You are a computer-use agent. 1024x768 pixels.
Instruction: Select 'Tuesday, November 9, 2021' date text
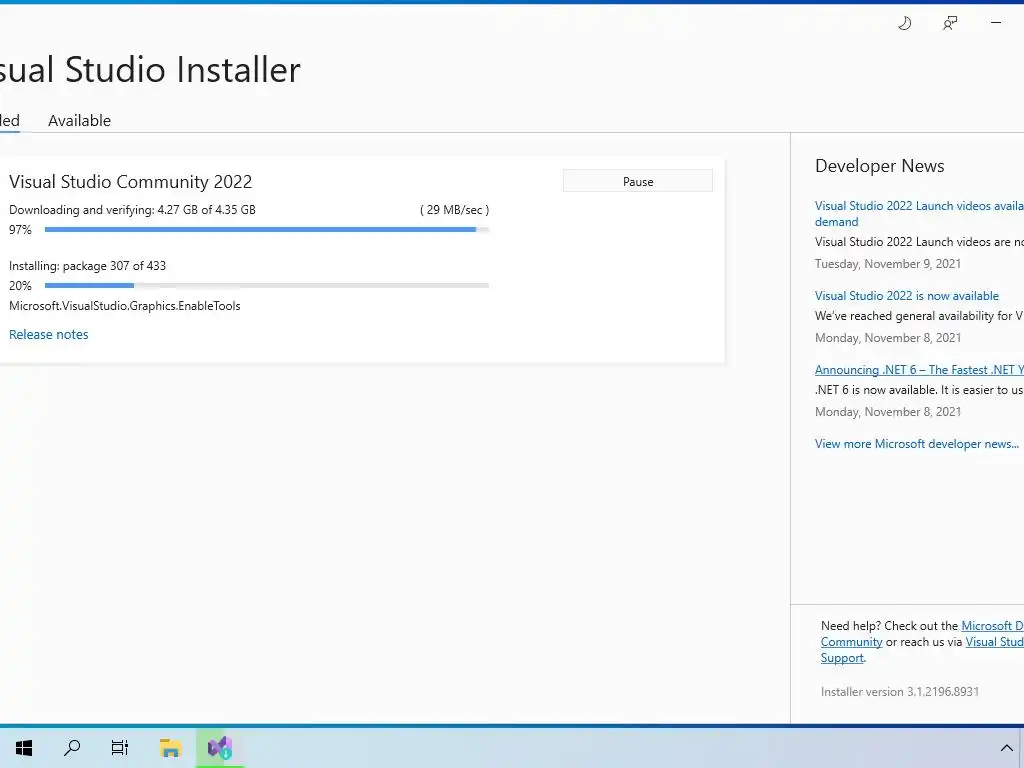pos(888,264)
